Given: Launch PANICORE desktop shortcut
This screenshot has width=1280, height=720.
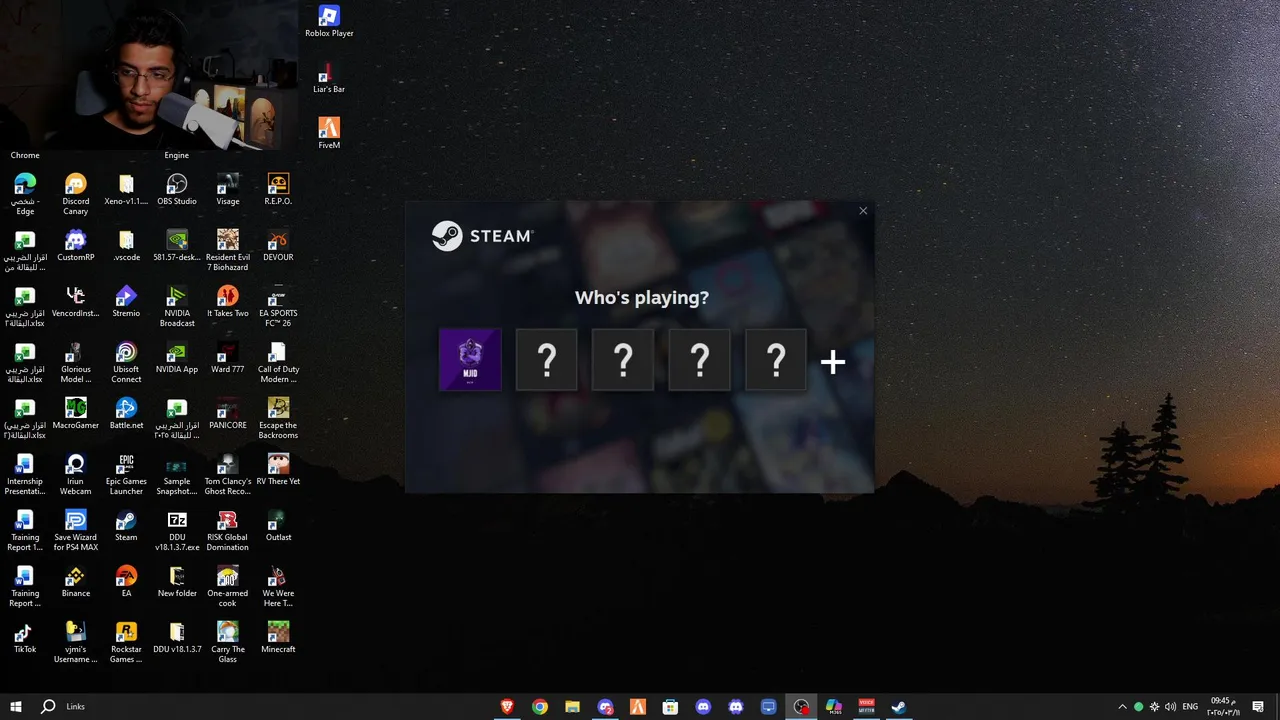Looking at the screenshot, I should coord(228,414).
